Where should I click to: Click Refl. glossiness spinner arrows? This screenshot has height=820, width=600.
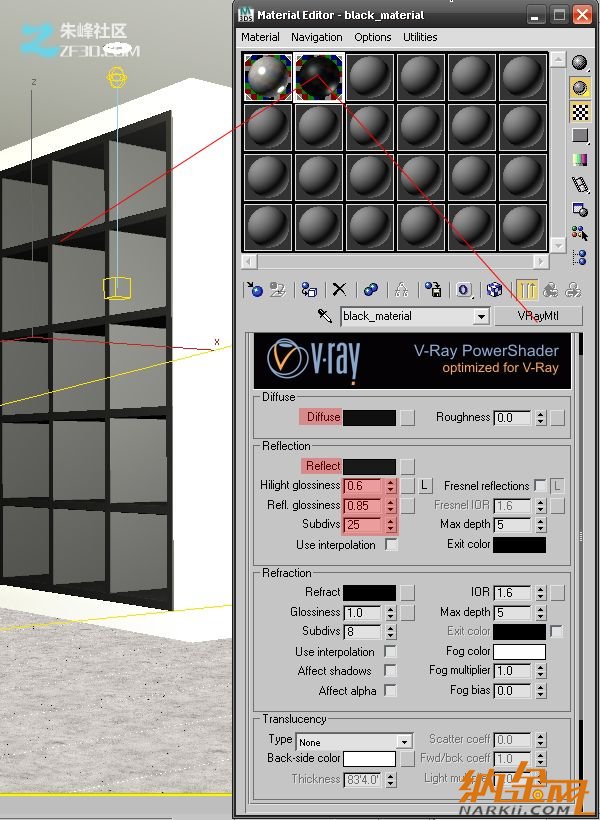[390, 506]
